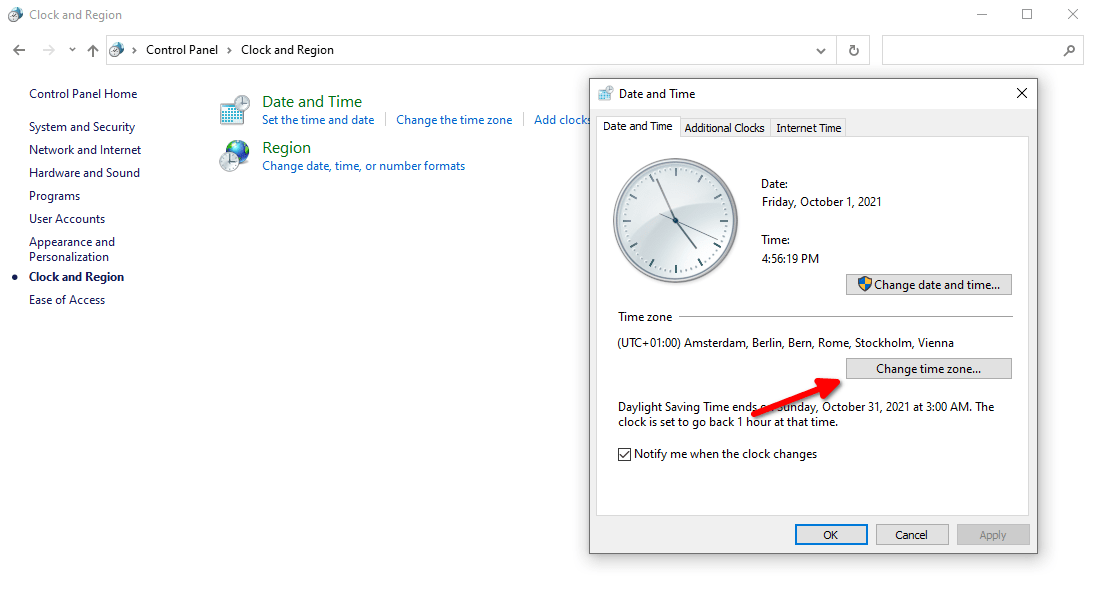Open the Change the time zone link
The width and height of the screenshot is (1093, 590).
point(454,119)
